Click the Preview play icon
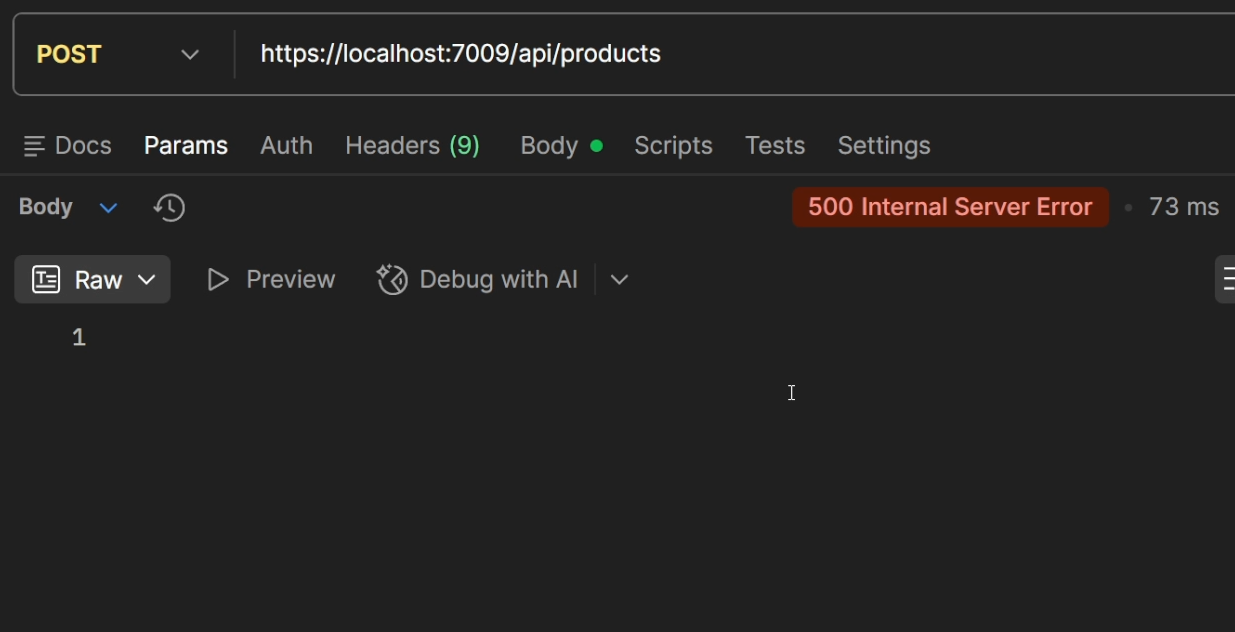 [x=218, y=280]
